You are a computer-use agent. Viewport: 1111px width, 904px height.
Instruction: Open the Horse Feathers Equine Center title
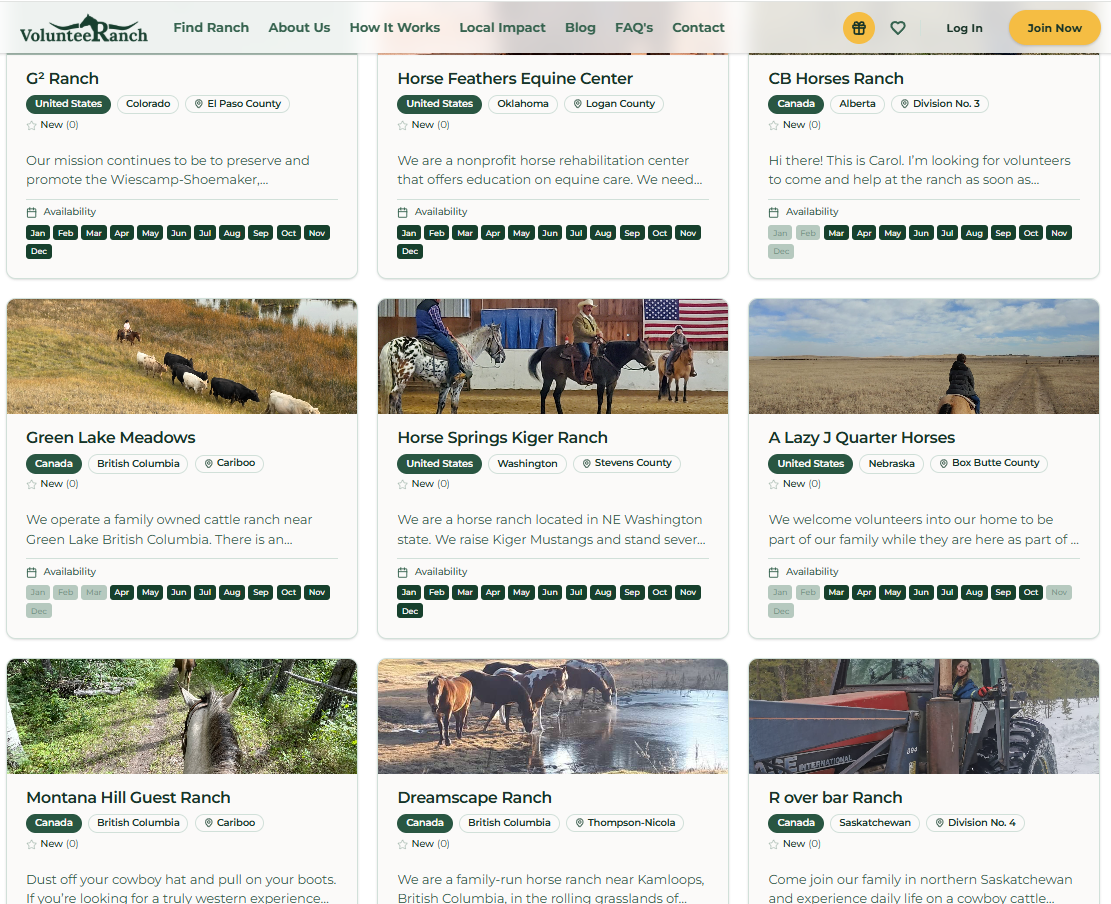[515, 79]
